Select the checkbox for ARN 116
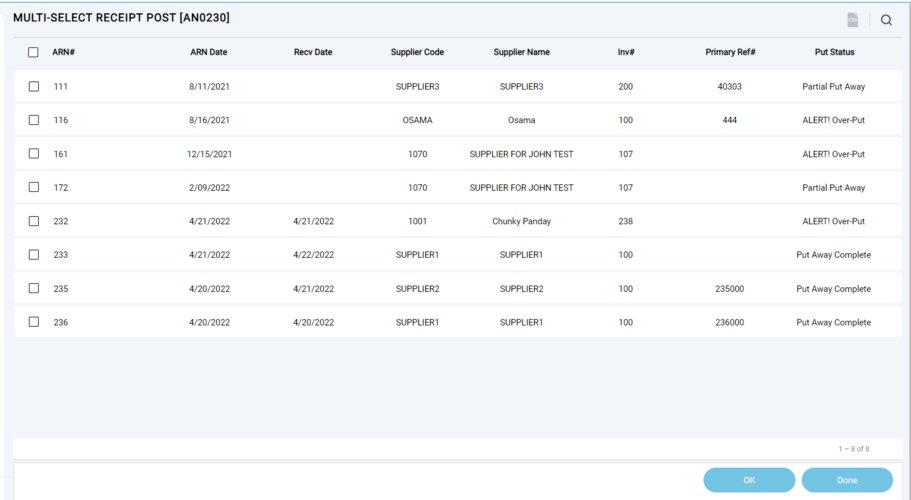The height and width of the screenshot is (500, 911). tap(34, 120)
